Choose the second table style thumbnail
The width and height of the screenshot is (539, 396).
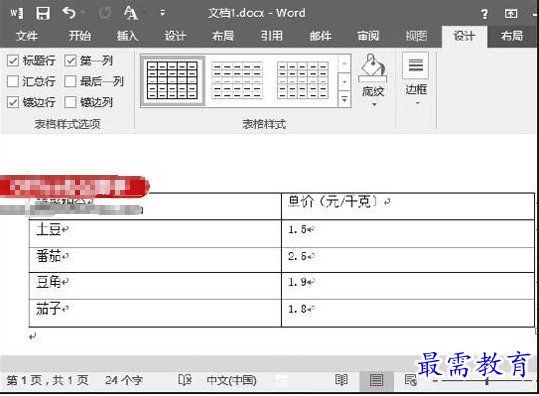click(237, 80)
